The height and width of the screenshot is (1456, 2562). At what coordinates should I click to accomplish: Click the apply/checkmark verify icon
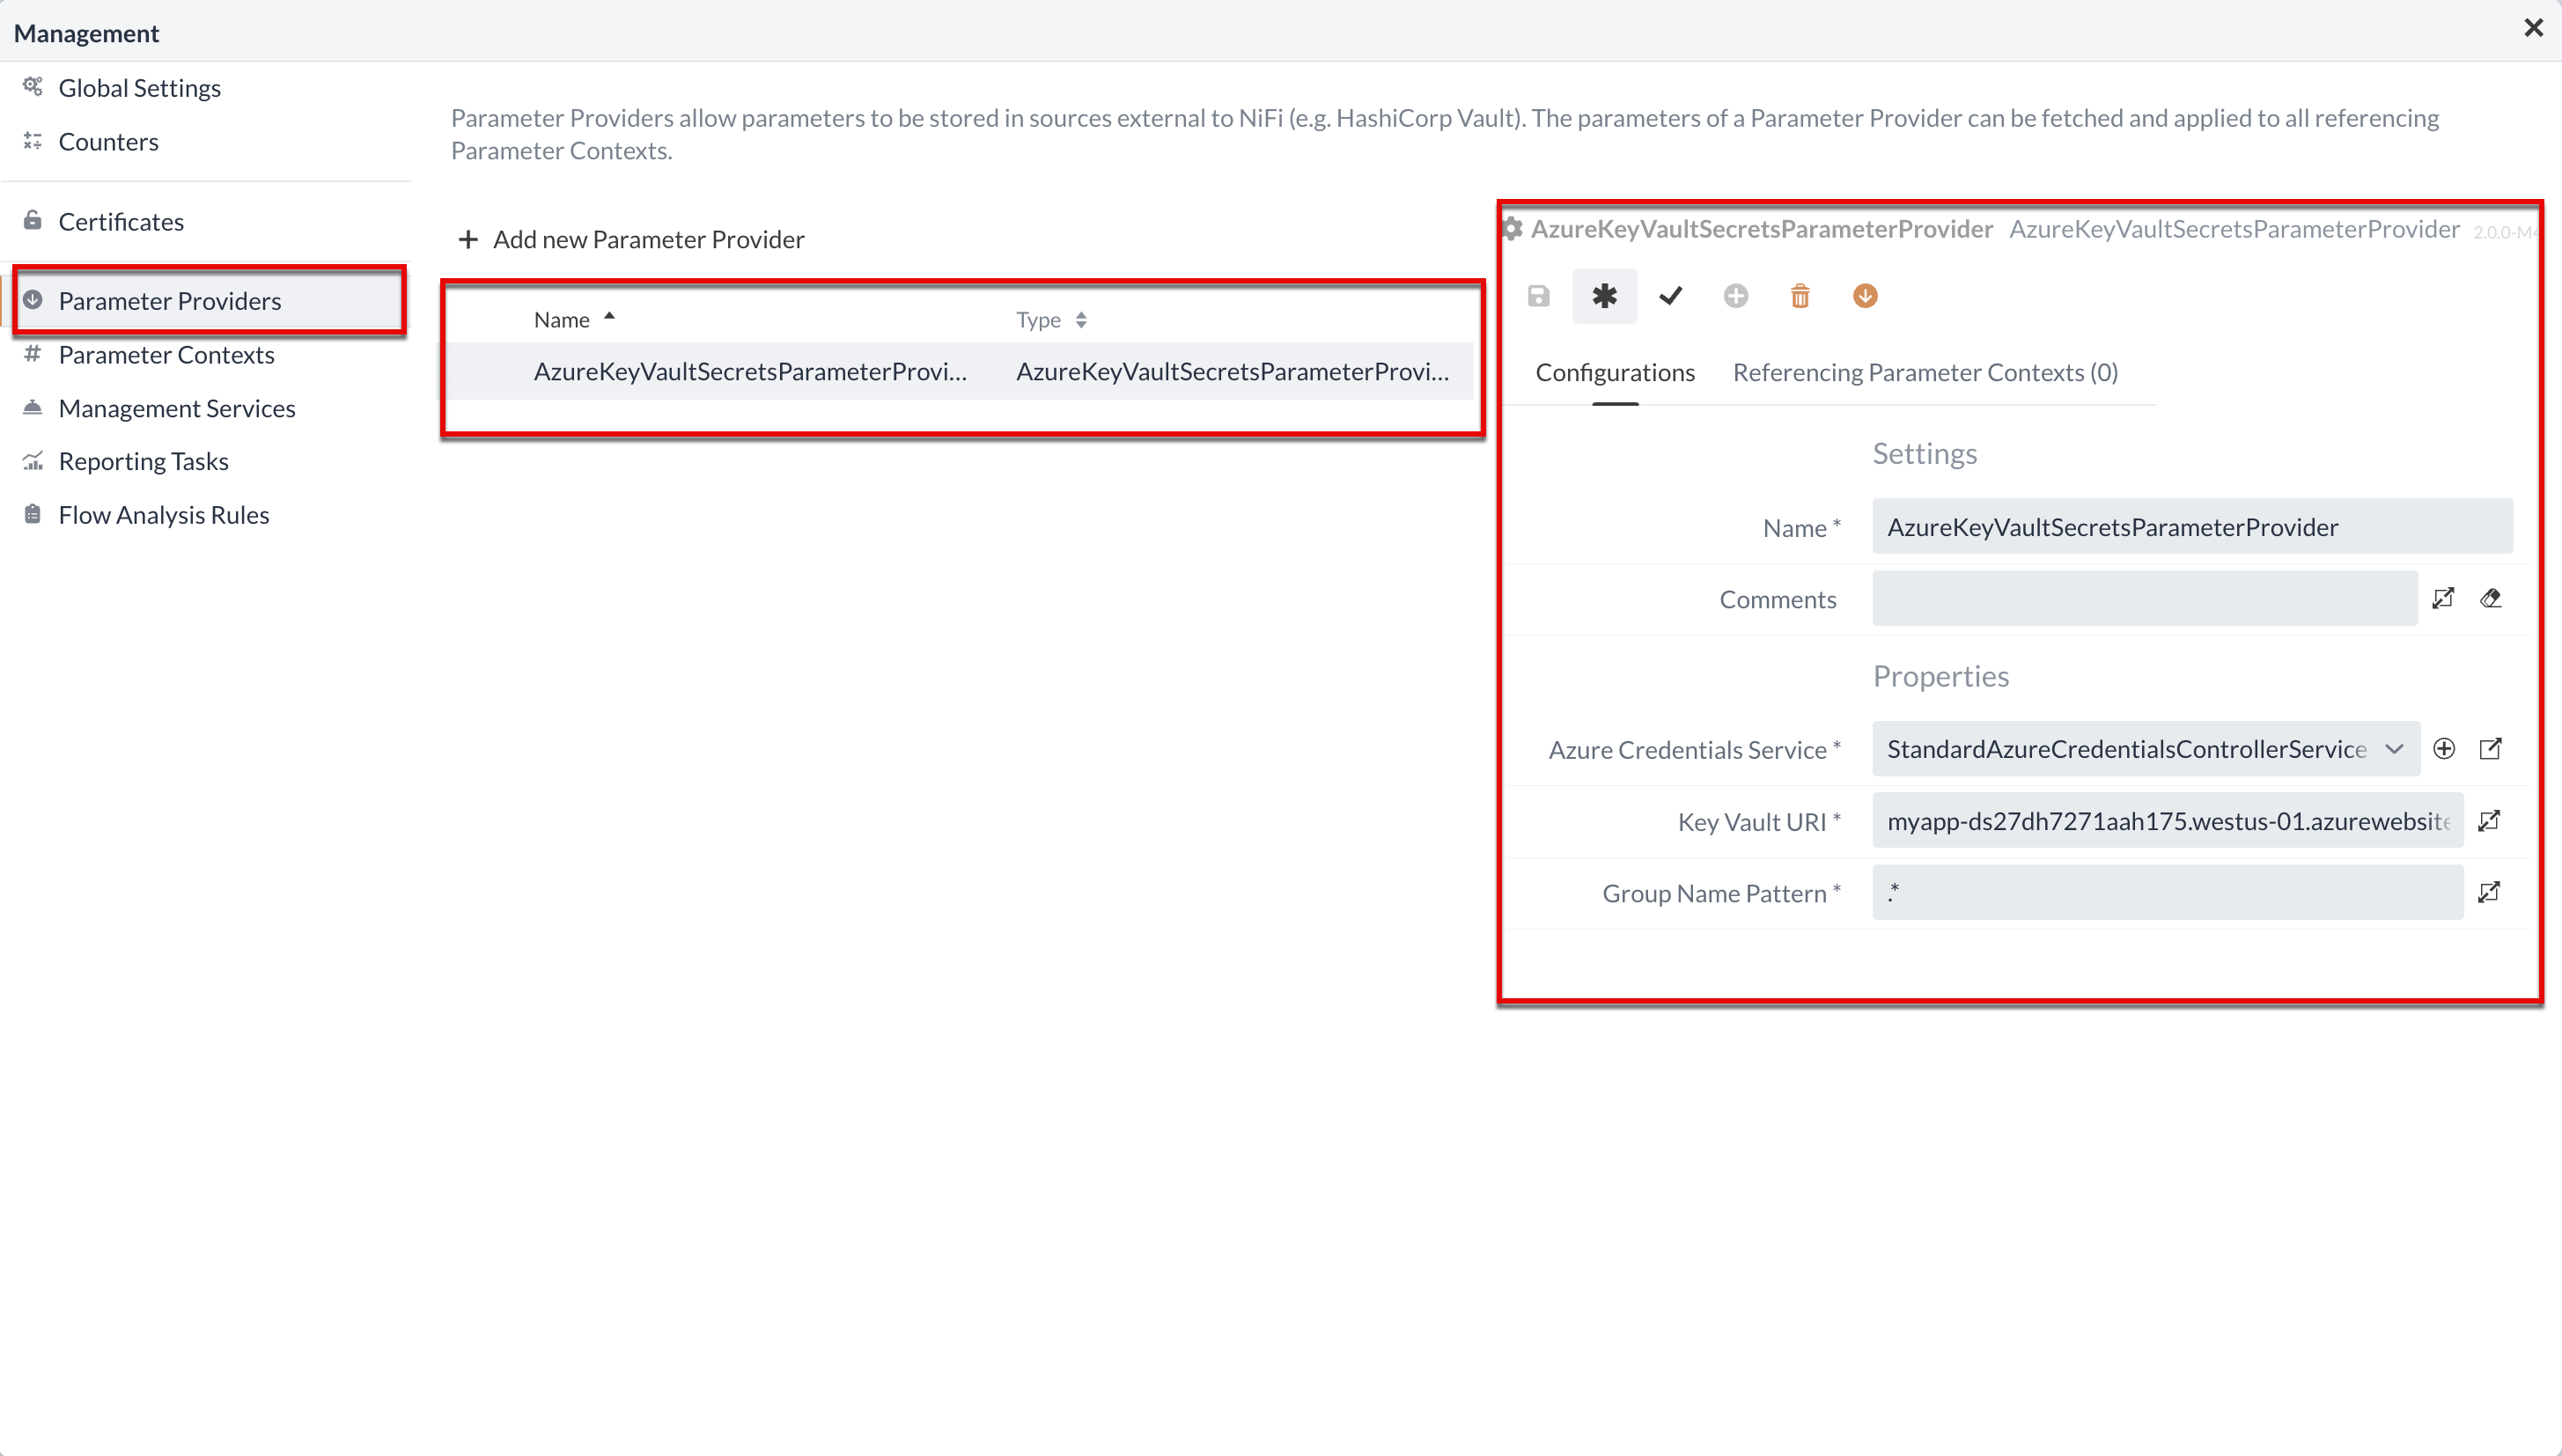point(1670,296)
